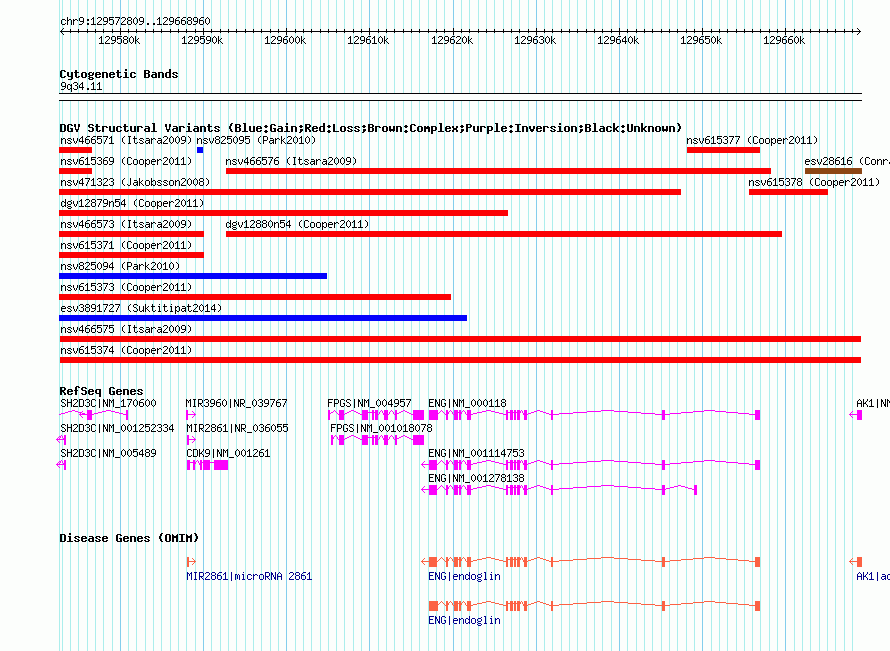The image size is (890, 651).
Task: Click the 129660k ruler tick label
Action: [784, 40]
